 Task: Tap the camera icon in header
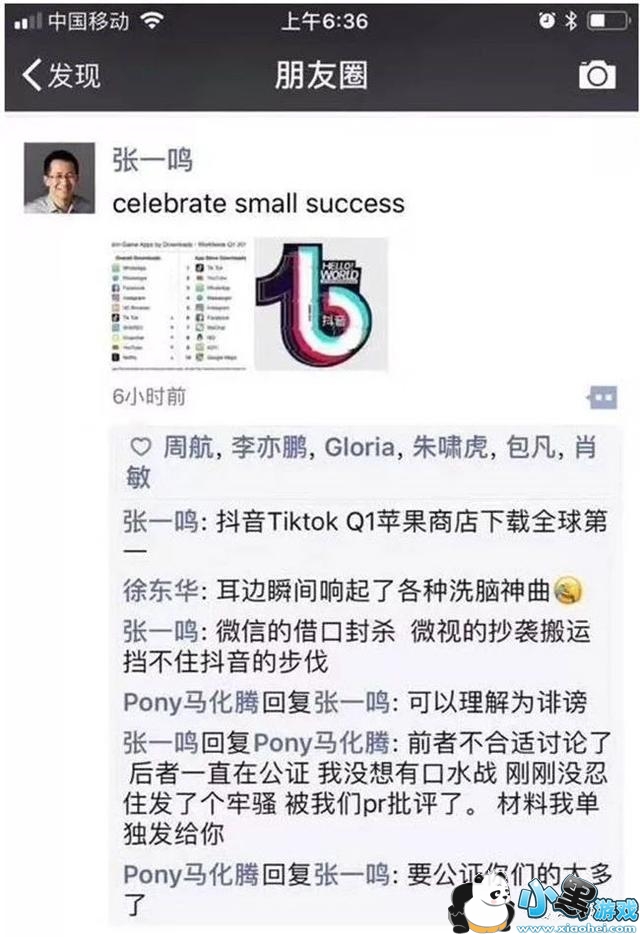[x=596, y=75]
